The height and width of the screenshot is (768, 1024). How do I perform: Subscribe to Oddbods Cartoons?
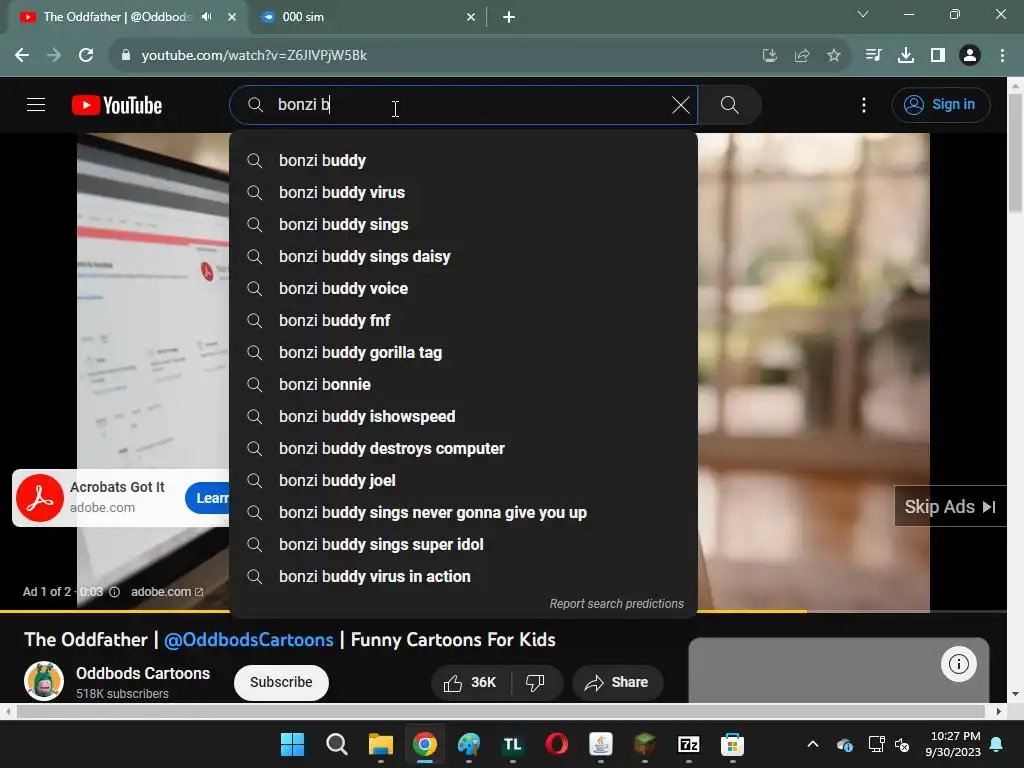pyautogui.click(x=281, y=682)
